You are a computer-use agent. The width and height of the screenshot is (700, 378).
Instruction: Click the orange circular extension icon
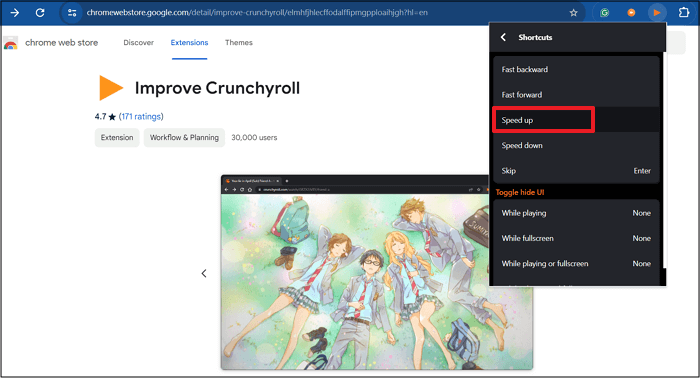[x=631, y=13]
